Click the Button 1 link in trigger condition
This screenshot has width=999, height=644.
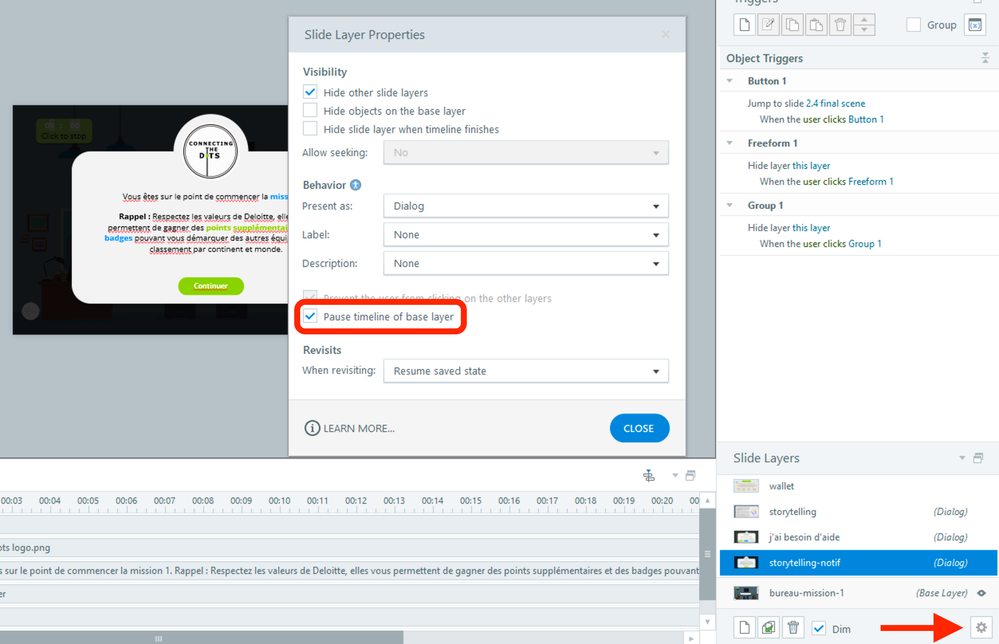pyautogui.click(x=866, y=119)
